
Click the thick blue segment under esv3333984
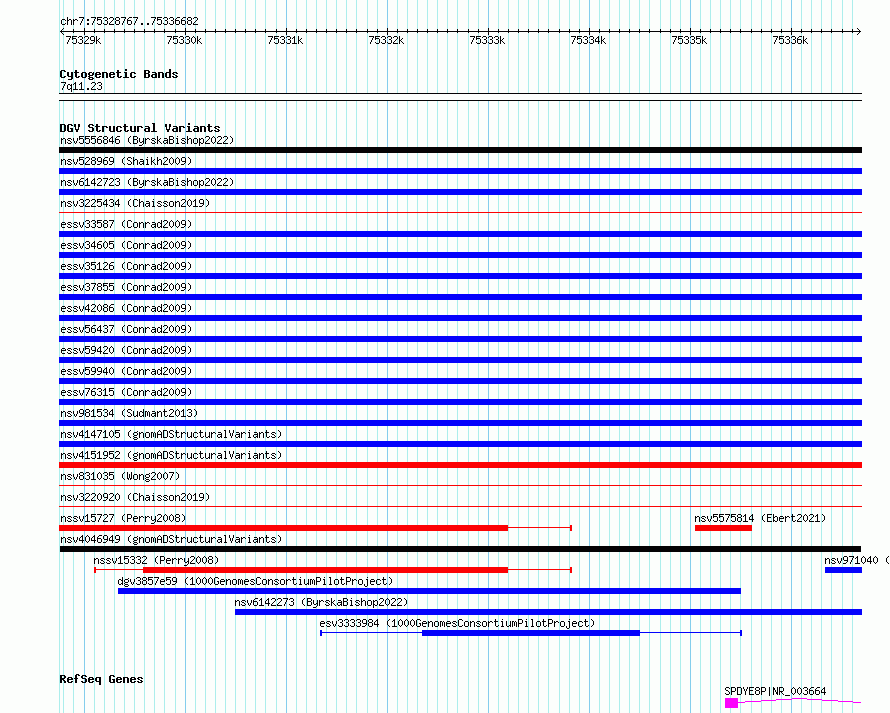(531, 633)
